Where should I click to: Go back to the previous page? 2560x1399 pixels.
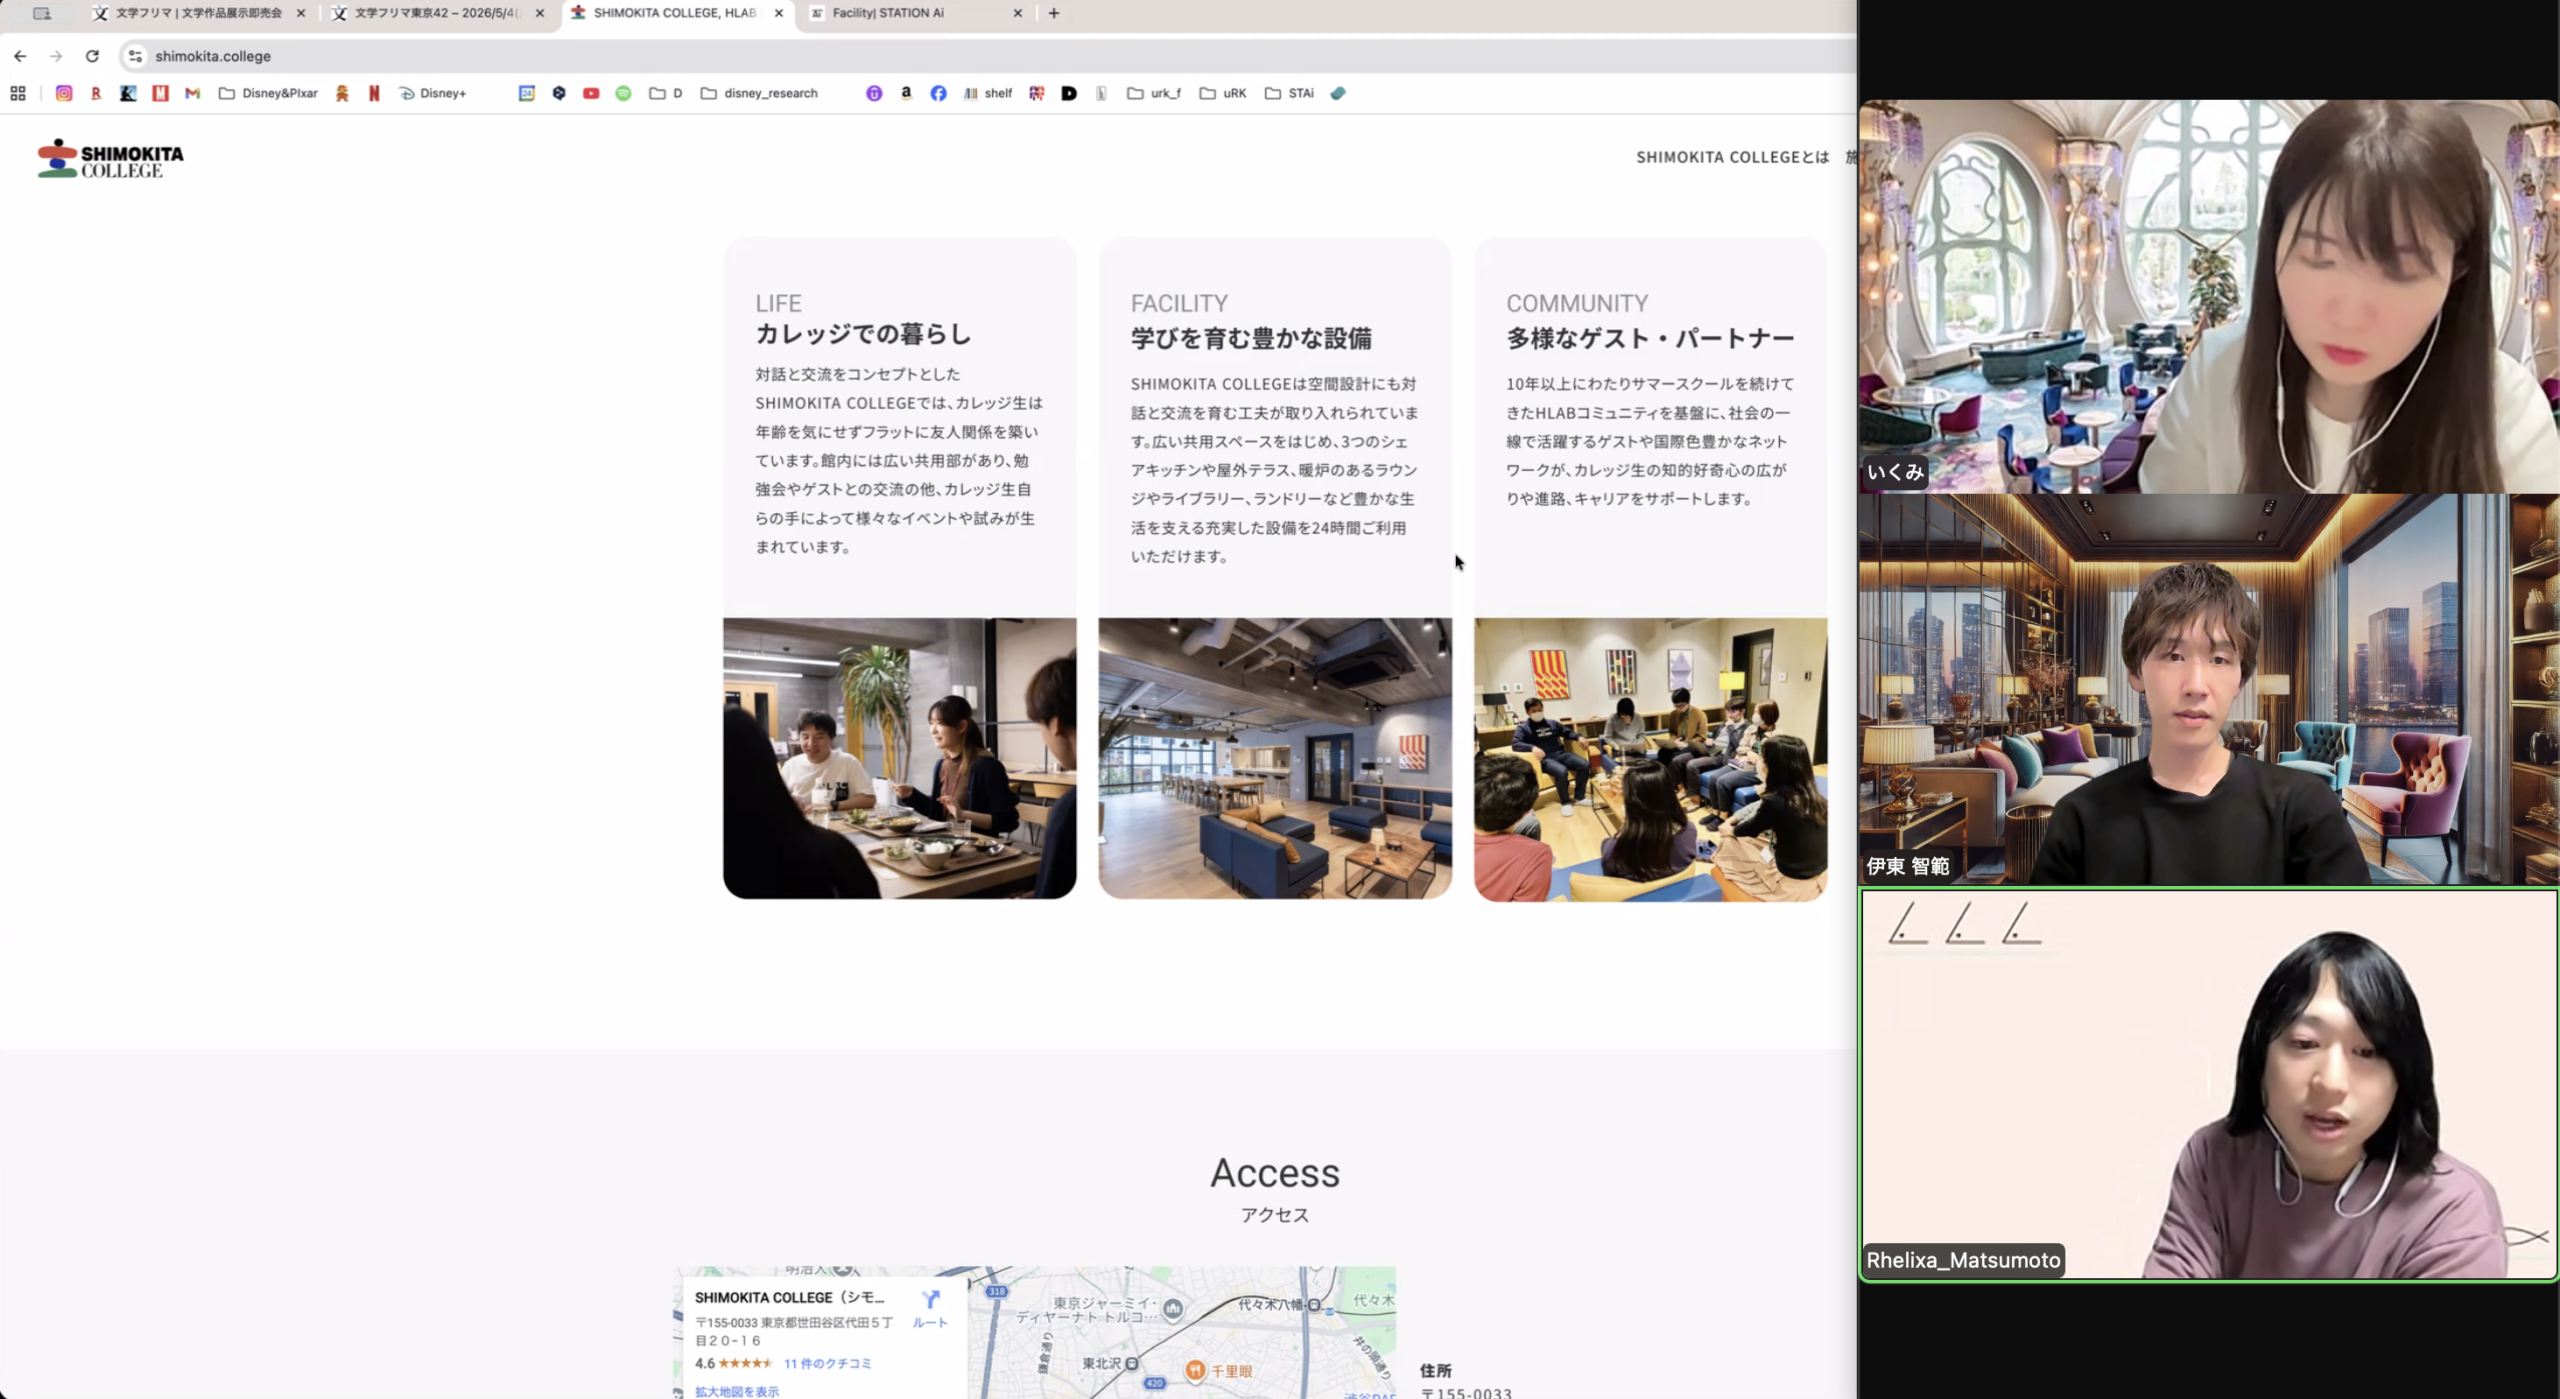tap(20, 56)
